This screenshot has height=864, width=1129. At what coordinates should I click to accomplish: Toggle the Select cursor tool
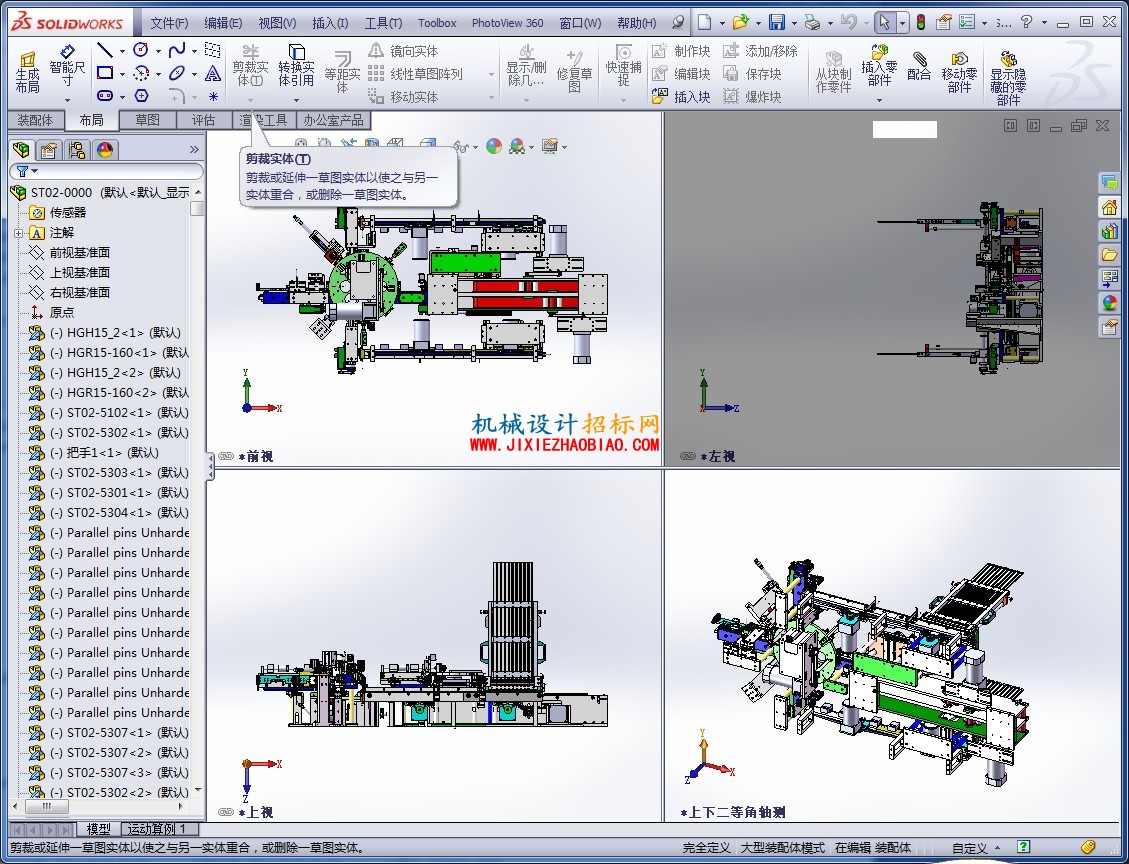[884, 22]
